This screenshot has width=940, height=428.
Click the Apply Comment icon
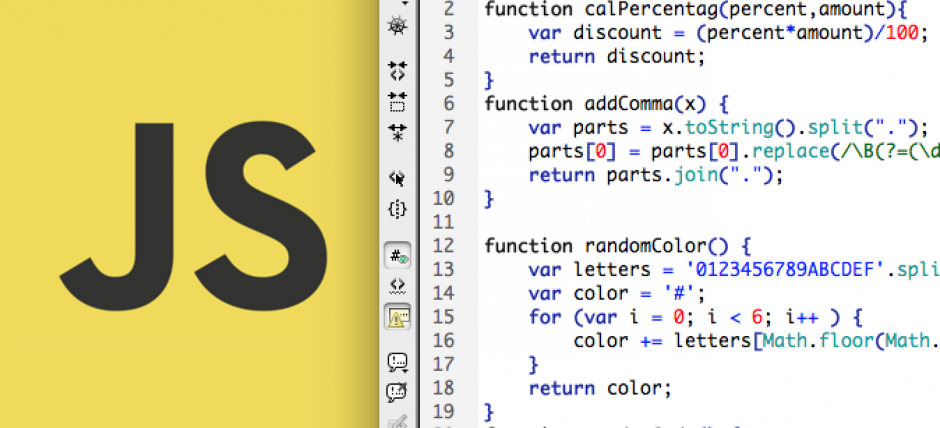pyautogui.click(x=397, y=362)
